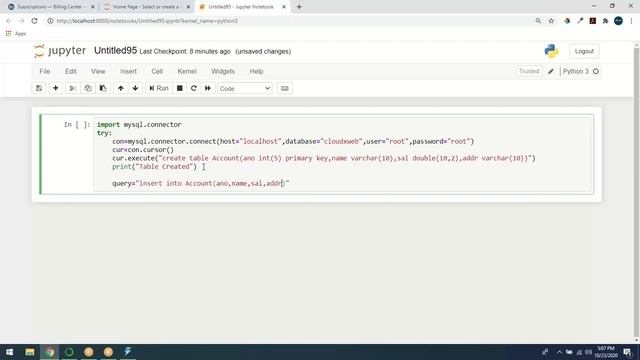Open the Kernel menu
640x360 pixels.
pos(187,71)
